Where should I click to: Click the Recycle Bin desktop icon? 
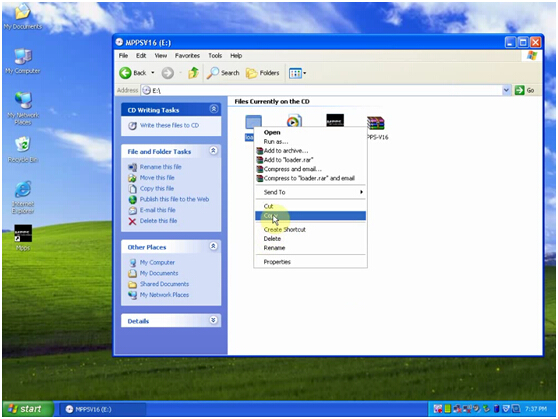23,150
